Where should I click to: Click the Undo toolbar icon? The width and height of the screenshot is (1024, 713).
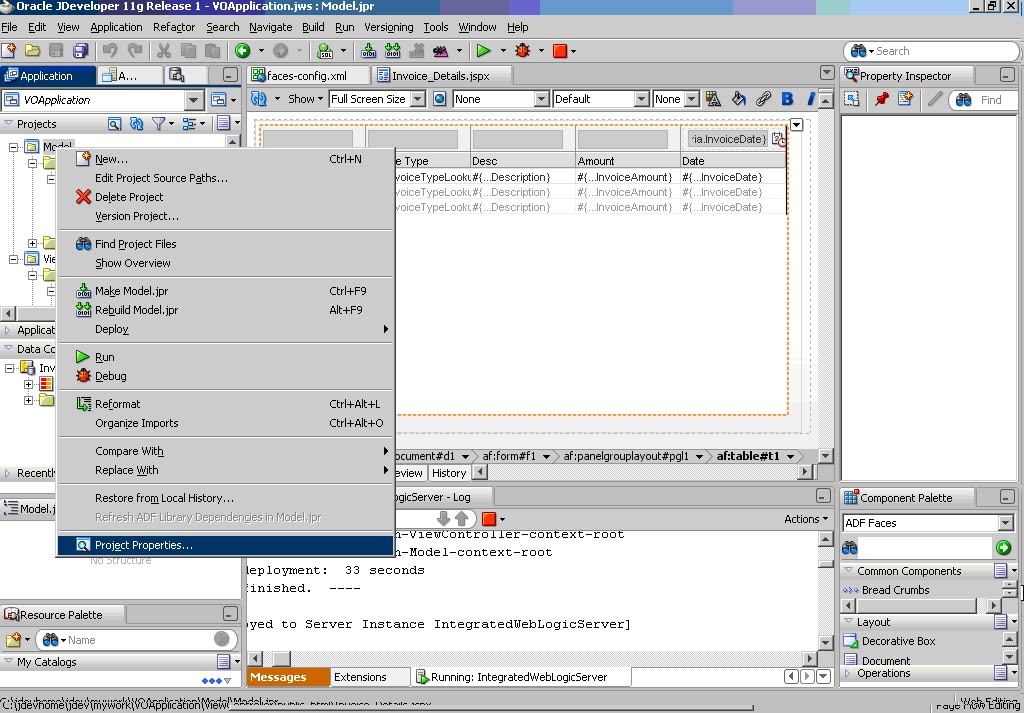click(x=110, y=50)
